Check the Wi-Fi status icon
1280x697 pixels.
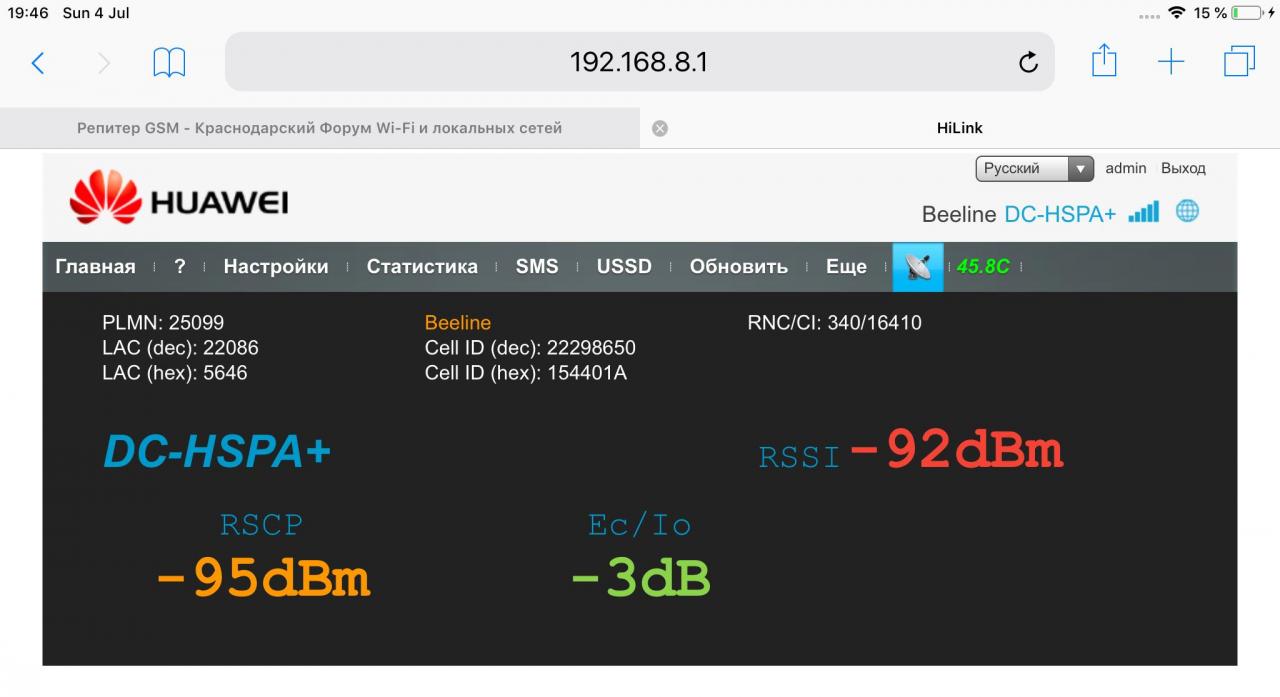(1176, 13)
